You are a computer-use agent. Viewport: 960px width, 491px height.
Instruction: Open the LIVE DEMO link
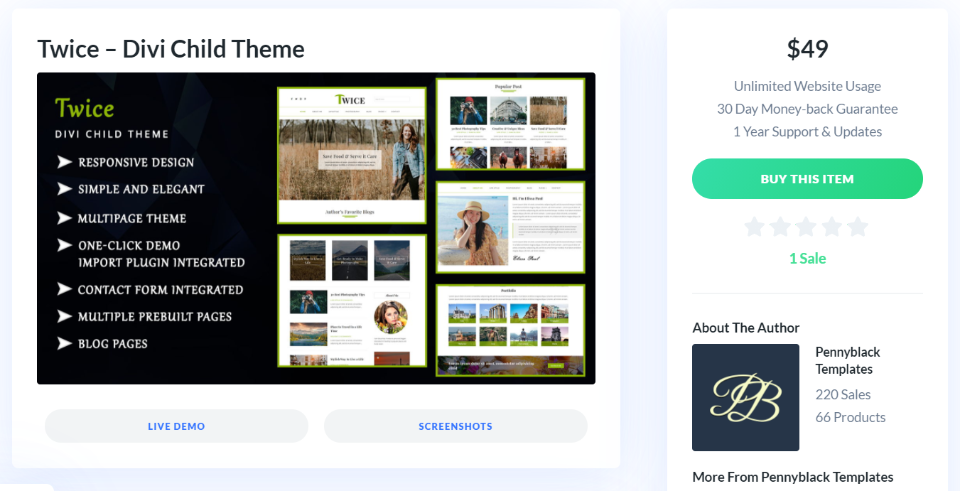tap(176, 426)
